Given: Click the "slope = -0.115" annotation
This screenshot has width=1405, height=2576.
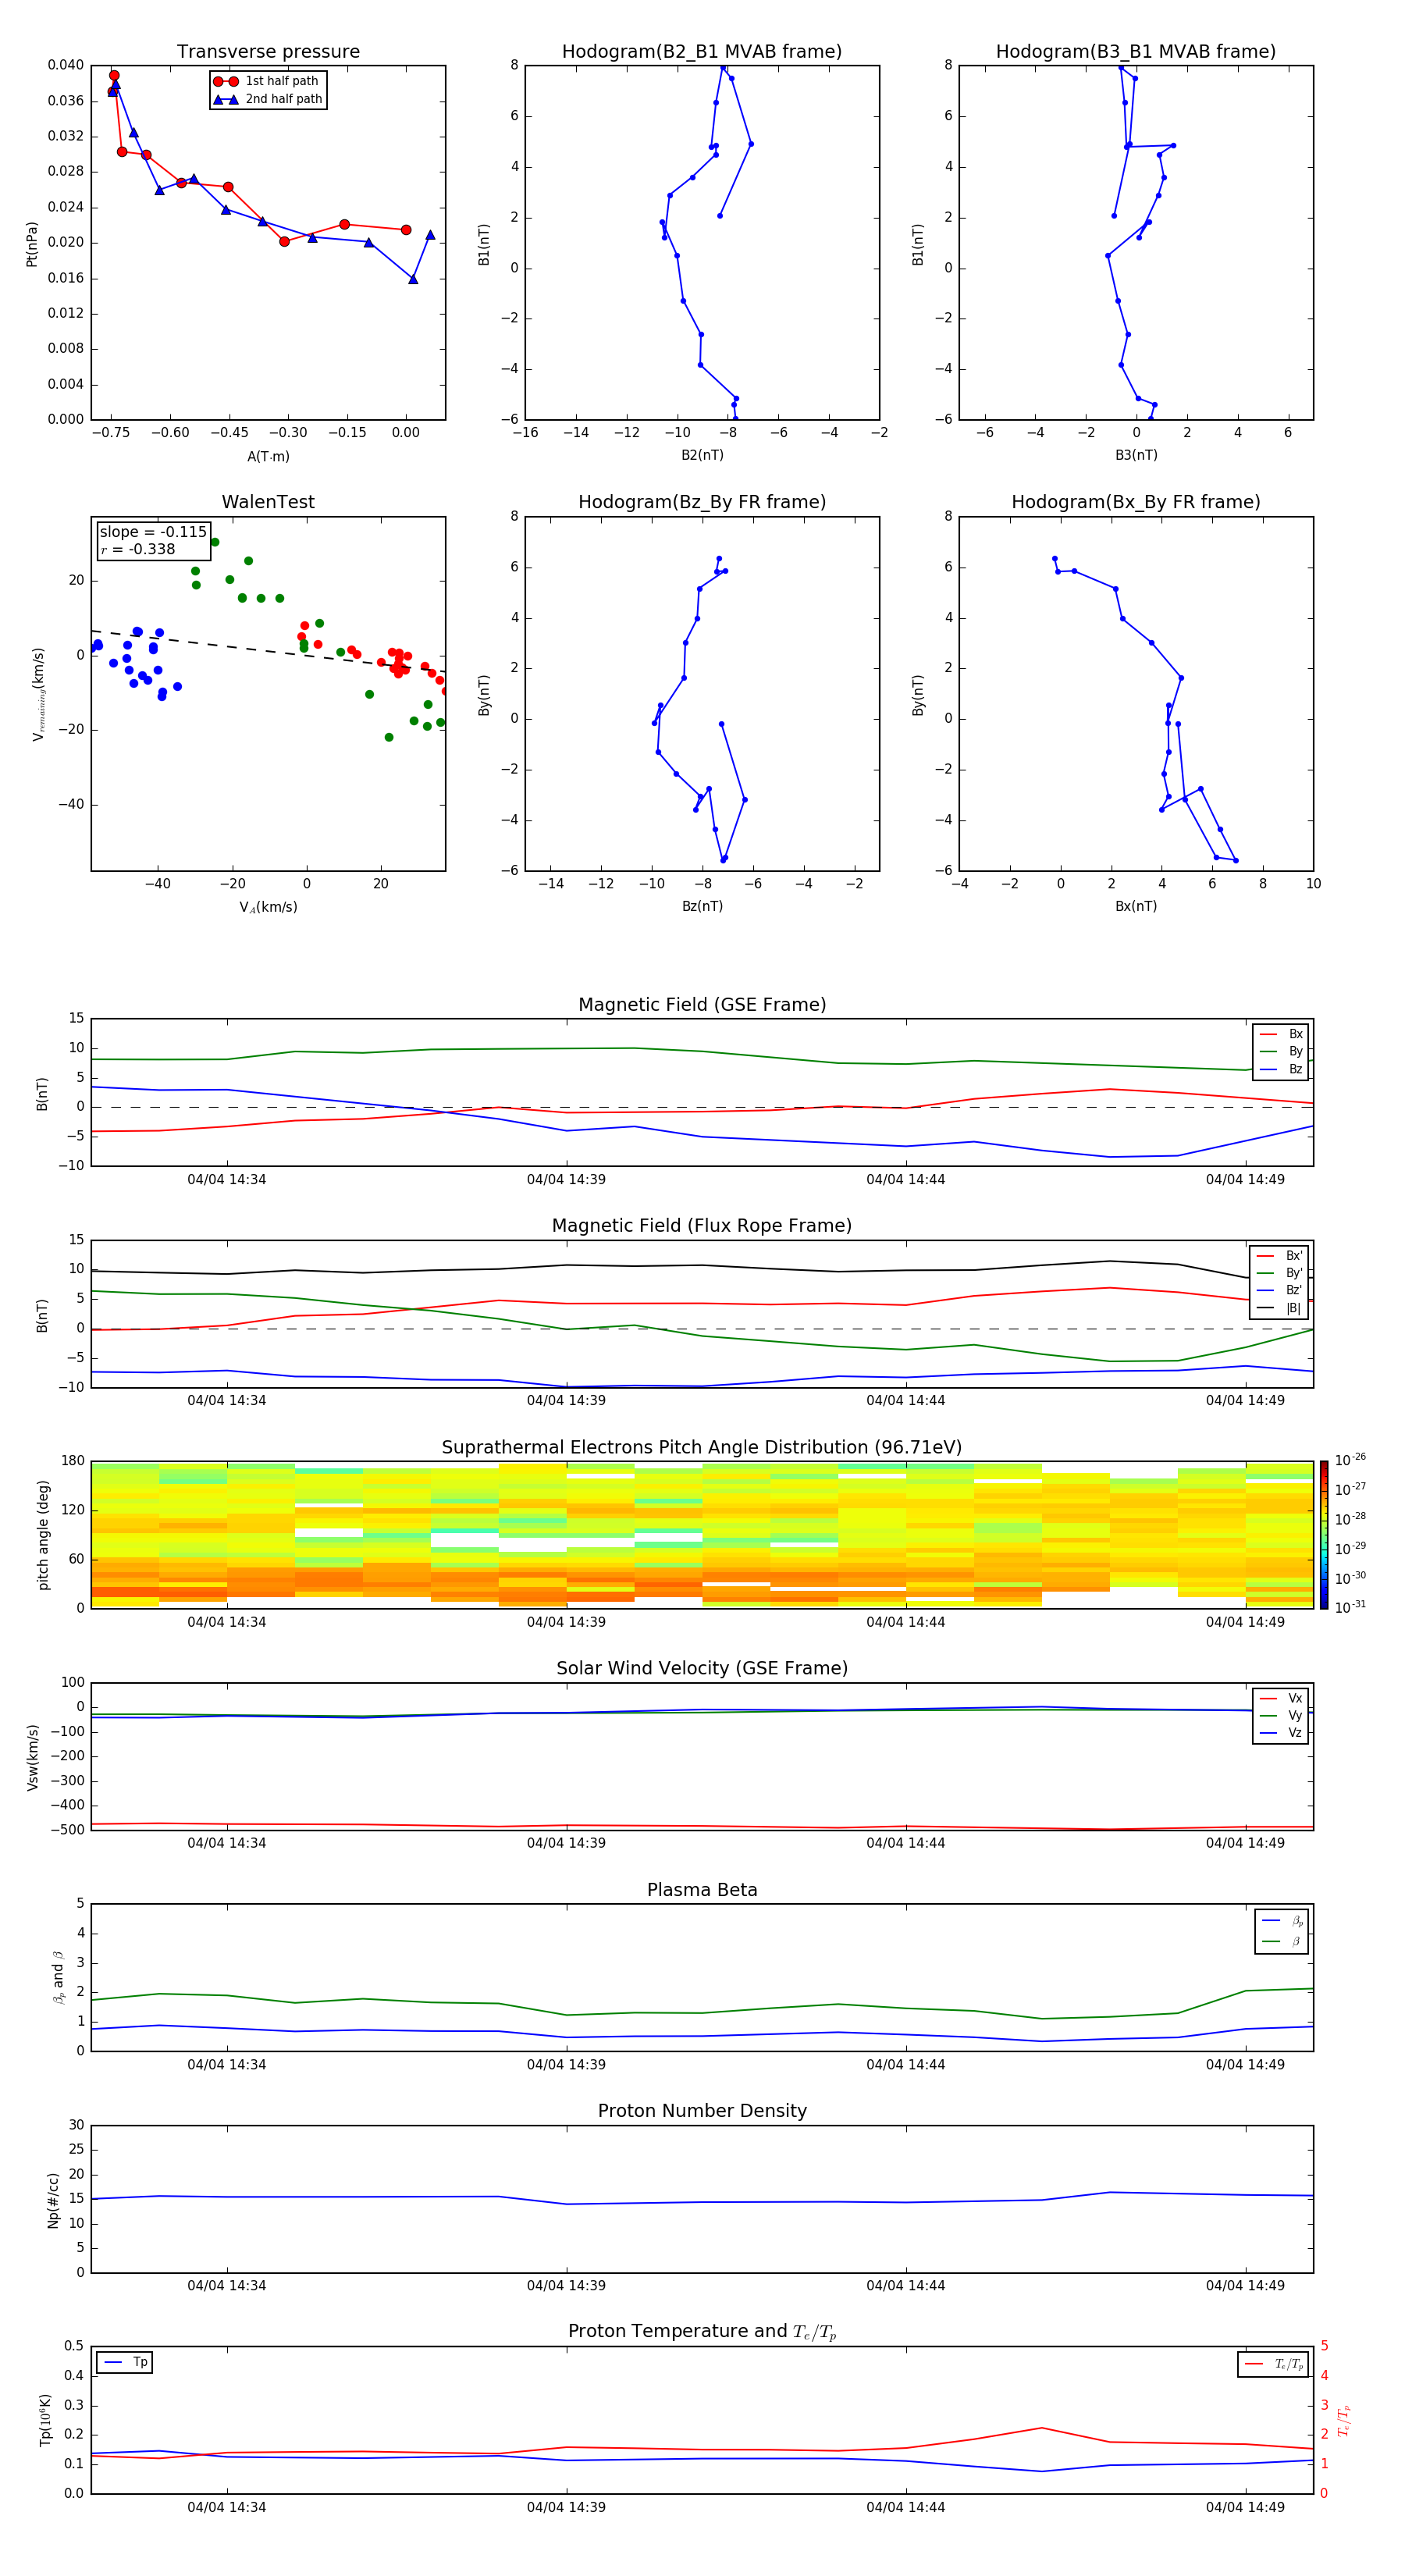Looking at the screenshot, I should tap(153, 532).
